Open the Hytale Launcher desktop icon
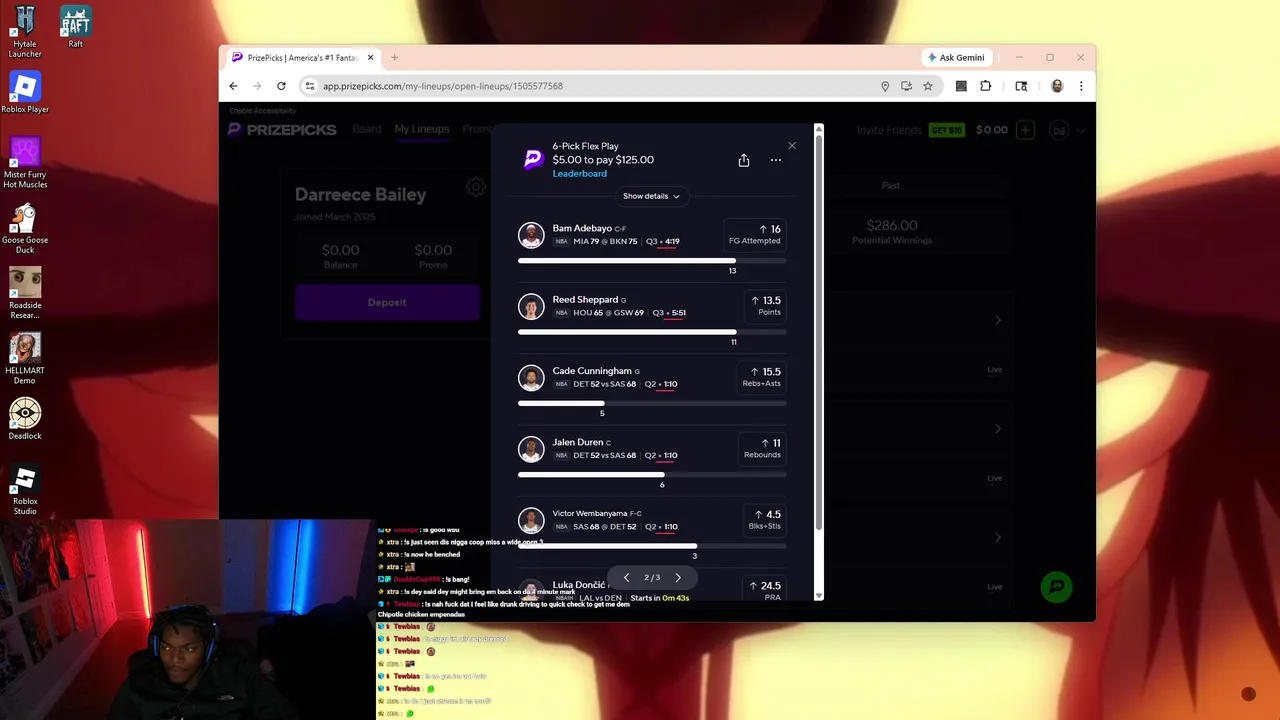The image size is (1280, 720). [x=25, y=31]
